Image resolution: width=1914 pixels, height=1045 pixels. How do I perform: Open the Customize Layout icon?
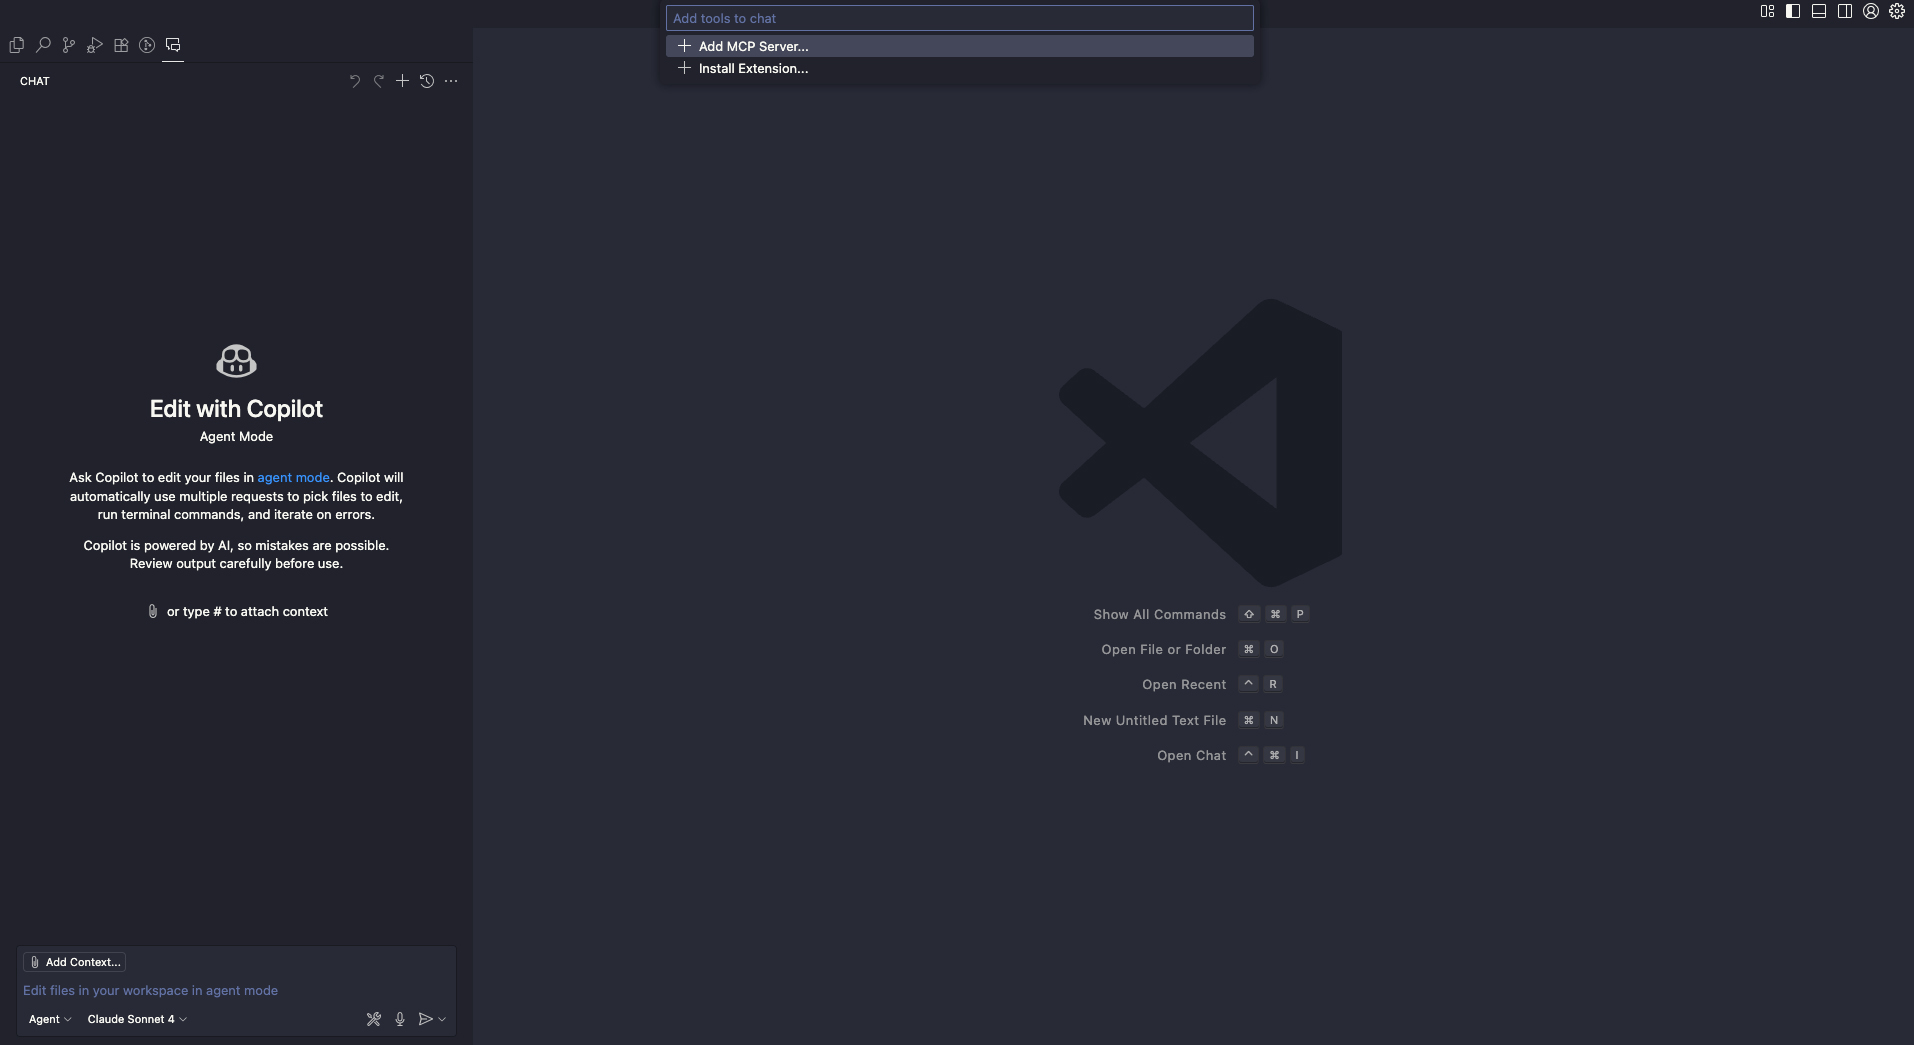[x=1767, y=12]
